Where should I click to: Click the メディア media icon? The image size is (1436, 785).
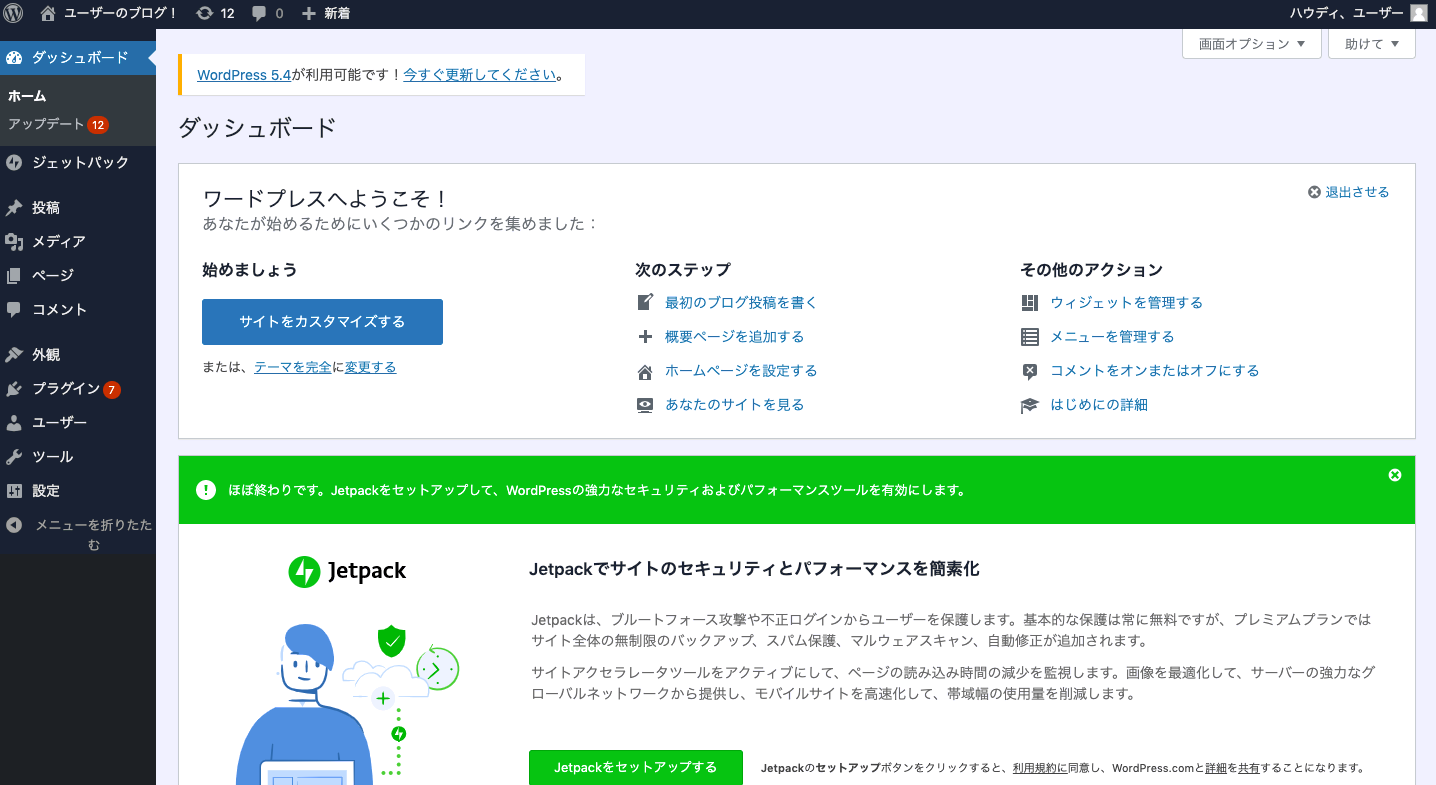pyautogui.click(x=14, y=242)
